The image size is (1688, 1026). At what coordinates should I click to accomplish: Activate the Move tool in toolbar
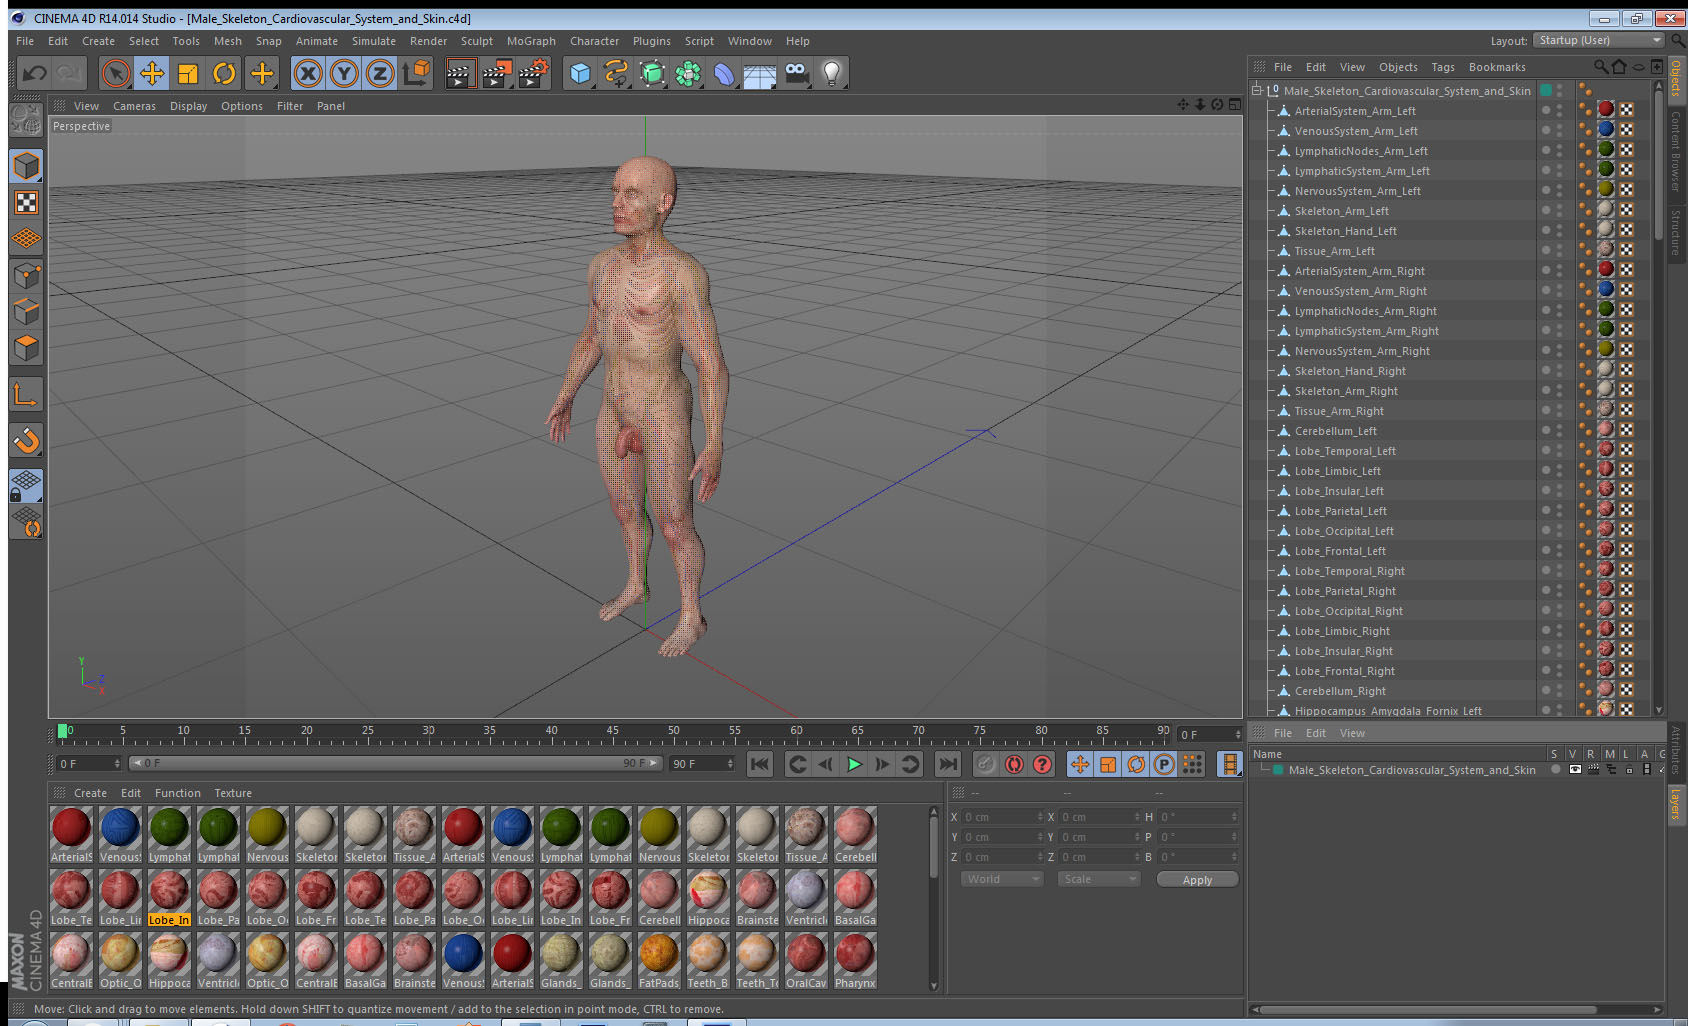[x=152, y=73]
